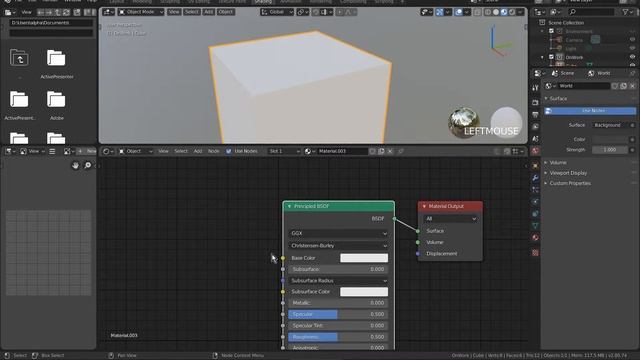Open the Modifier properties wrench tab
640x360 pixels.
click(x=535, y=178)
